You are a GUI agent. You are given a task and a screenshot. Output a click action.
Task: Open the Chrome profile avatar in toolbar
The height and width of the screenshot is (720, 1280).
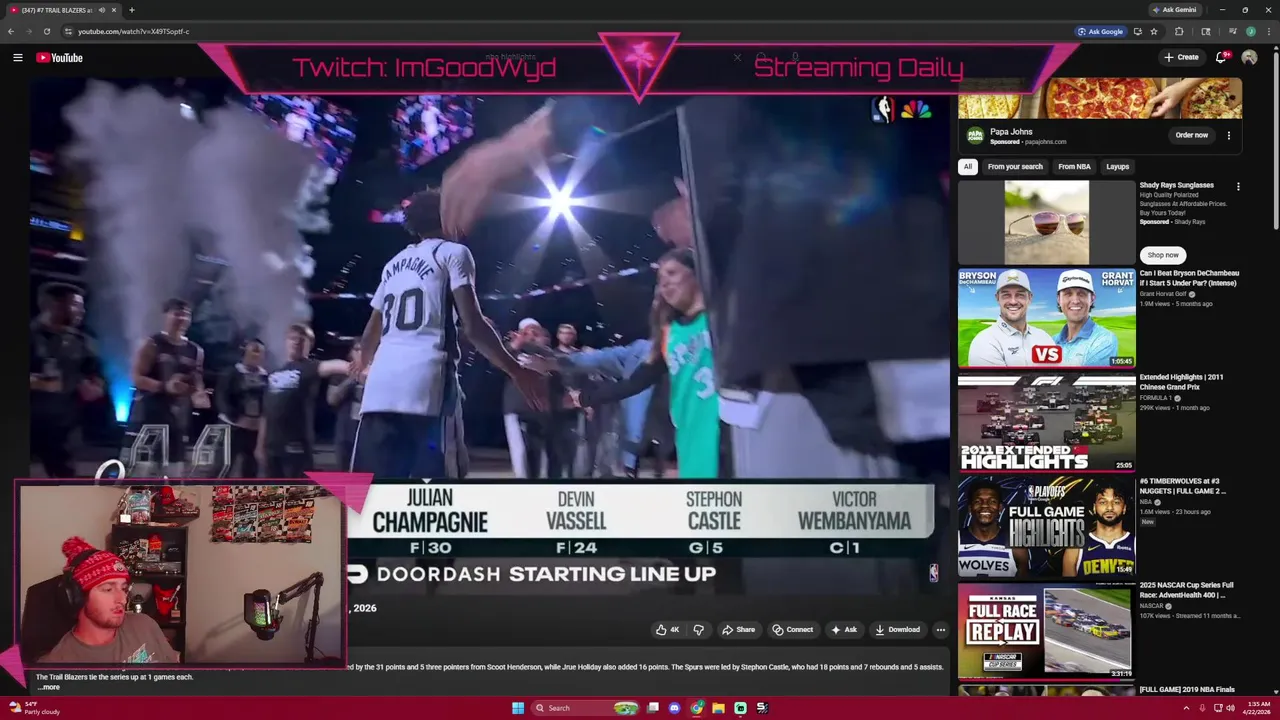[1250, 31]
